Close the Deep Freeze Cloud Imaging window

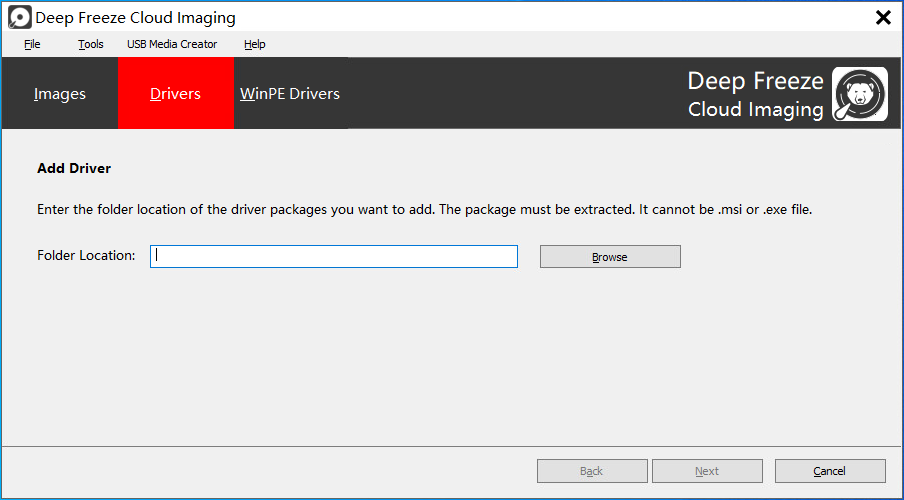coord(883,17)
